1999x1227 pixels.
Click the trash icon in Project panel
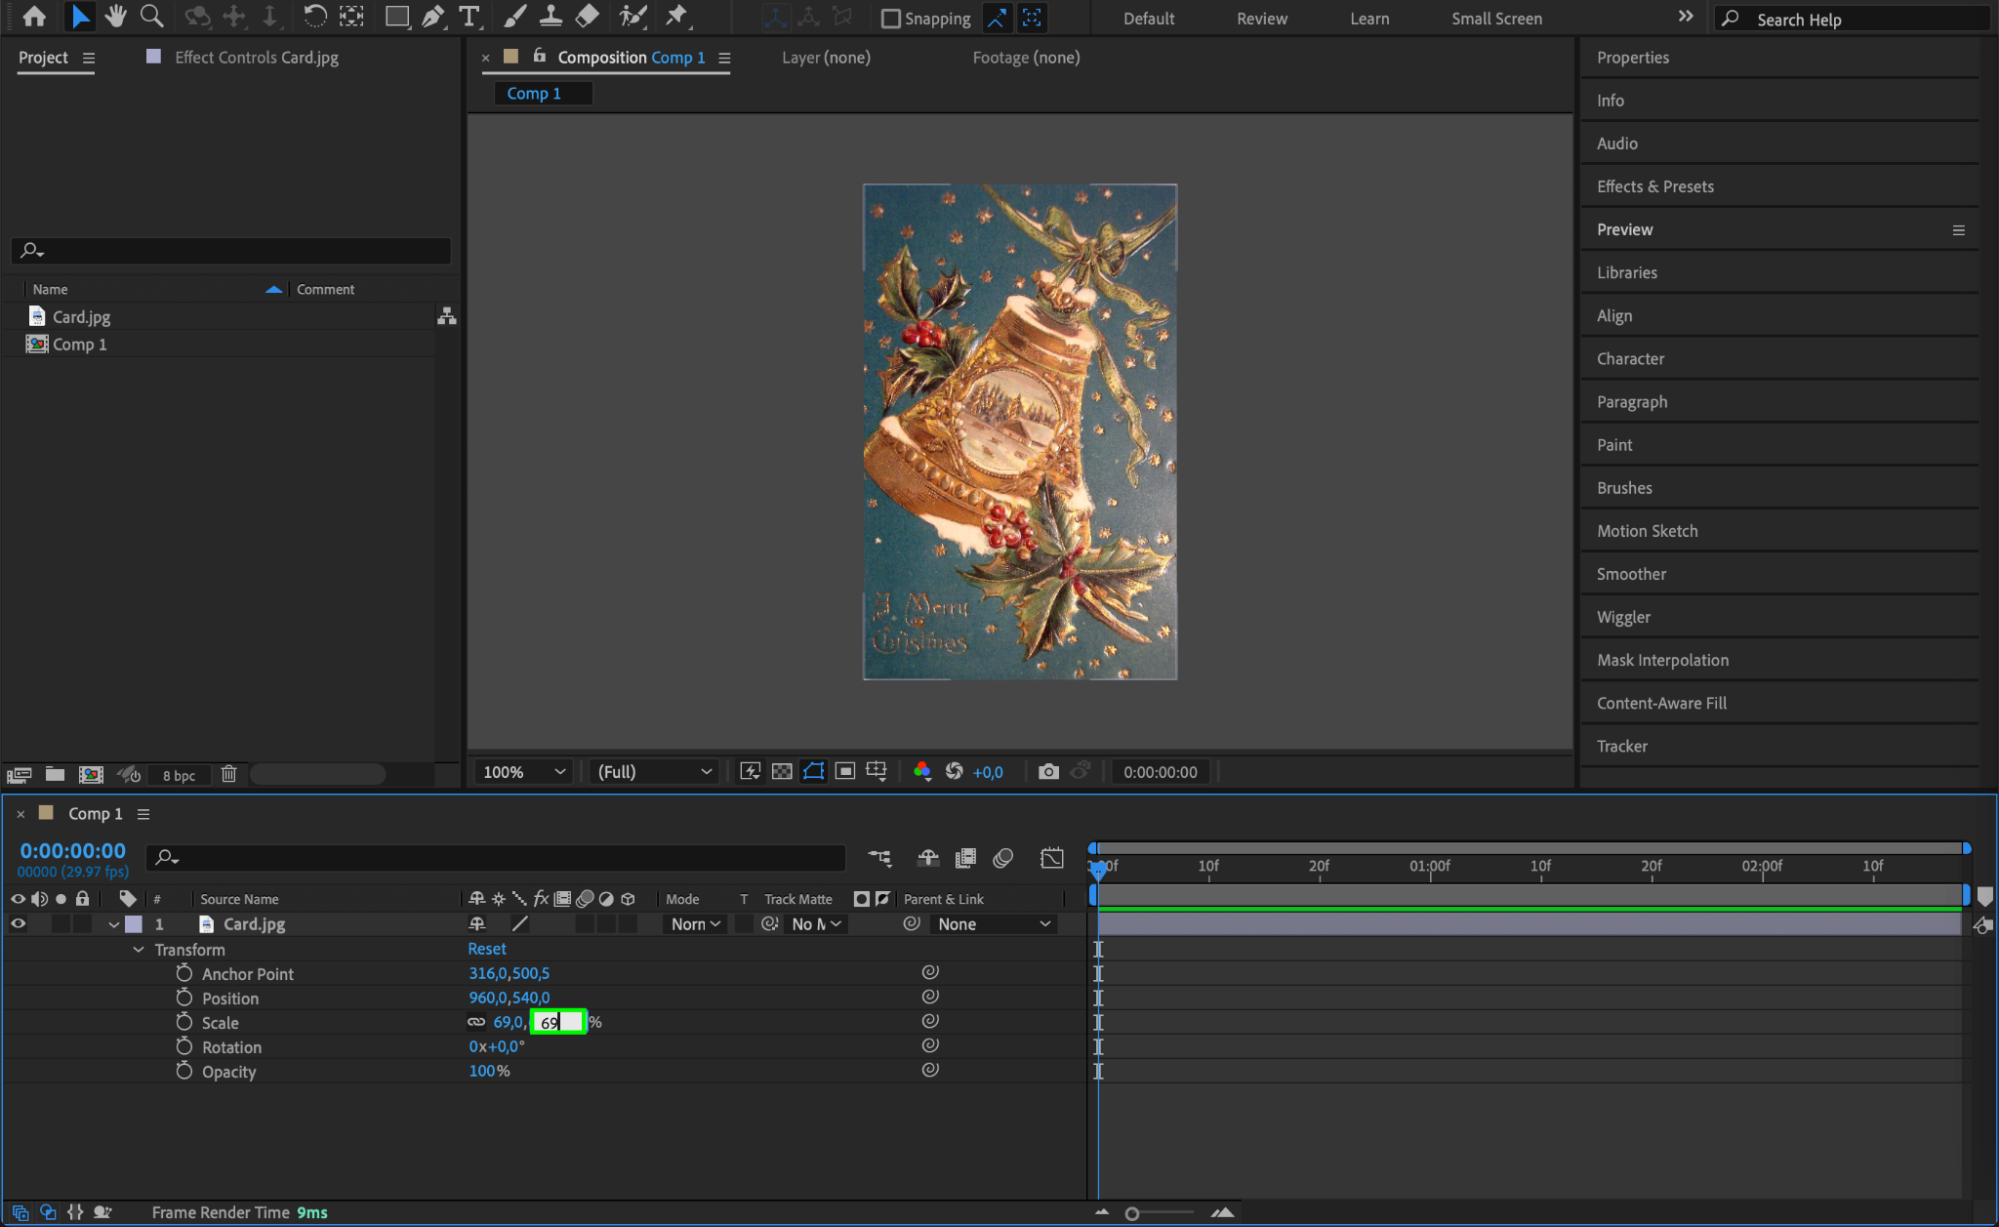[229, 774]
